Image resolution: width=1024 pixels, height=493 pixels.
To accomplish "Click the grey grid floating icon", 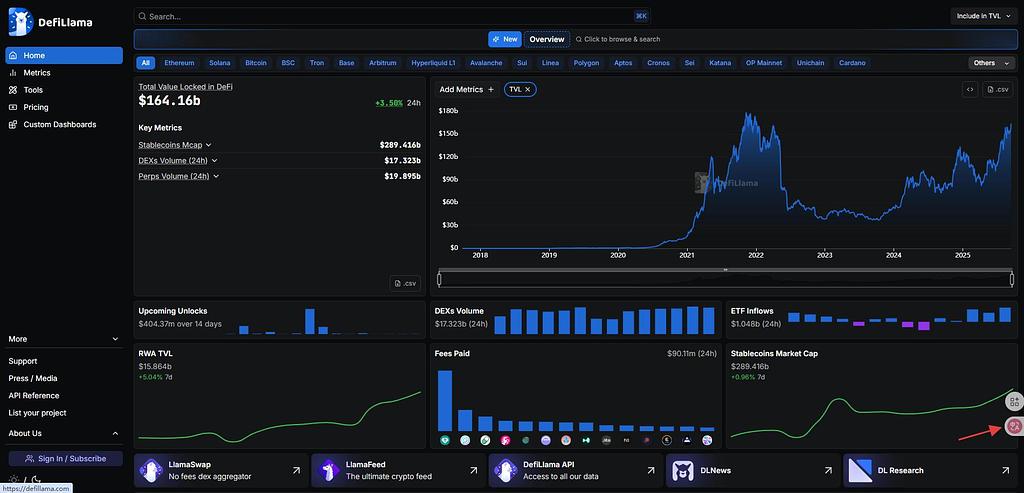I will pos(1014,401).
